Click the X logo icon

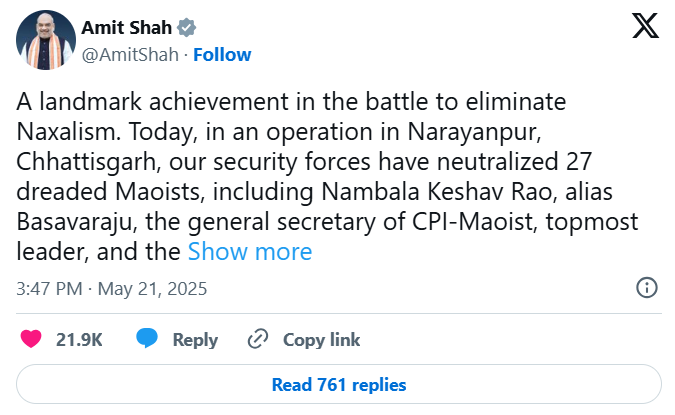click(645, 27)
